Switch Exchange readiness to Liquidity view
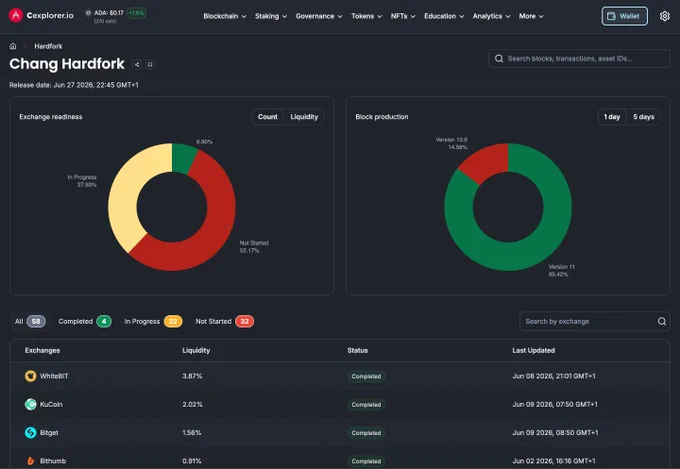 [x=304, y=117]
